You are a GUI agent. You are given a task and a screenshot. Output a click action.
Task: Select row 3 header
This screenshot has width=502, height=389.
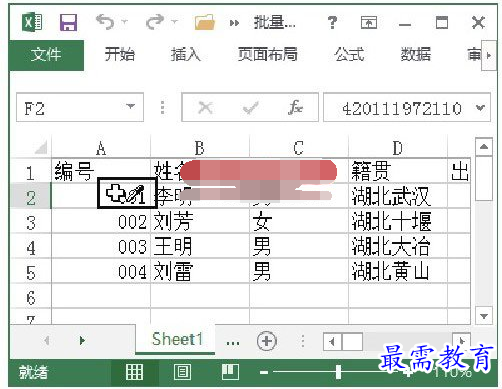coord(31,222)
